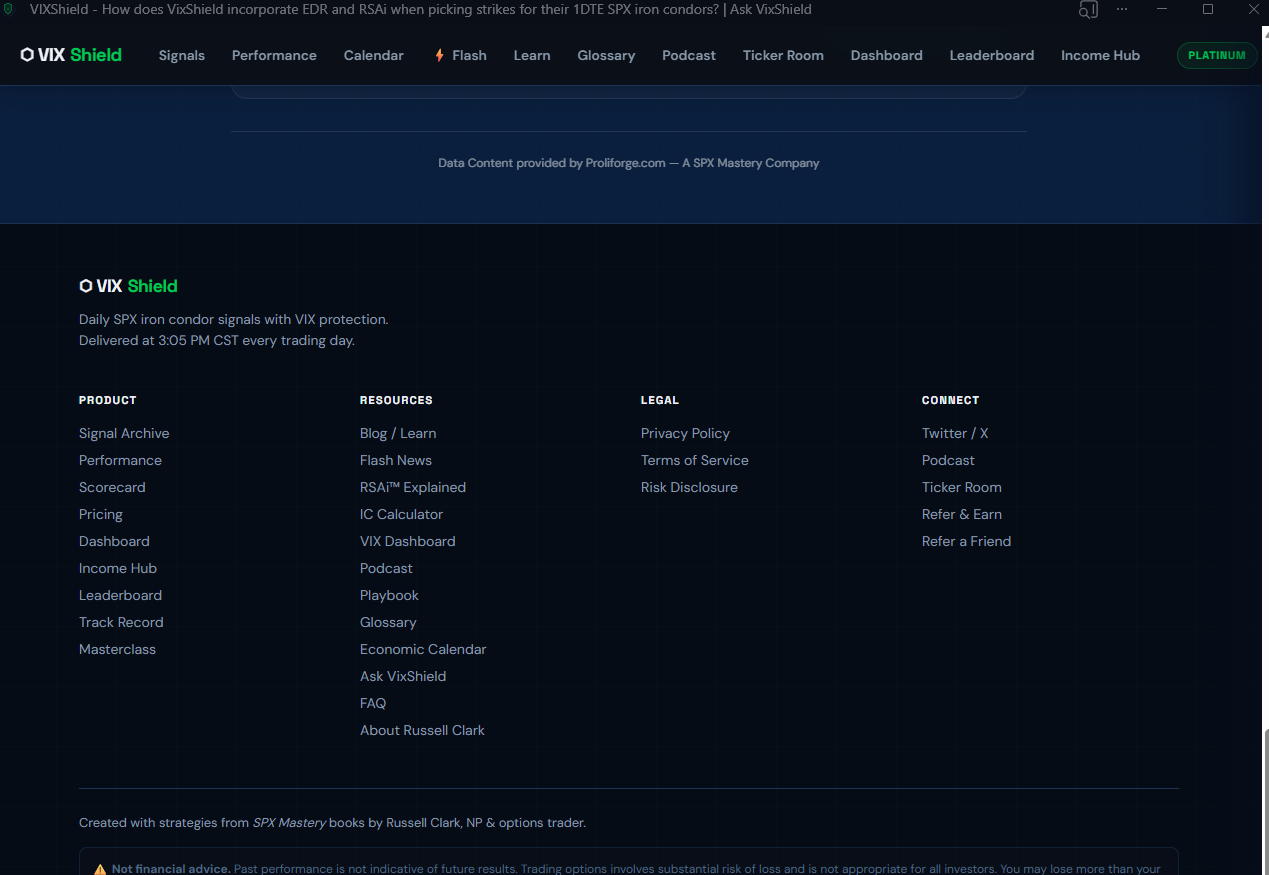Screen dimensions: 1269x875
Task: Open Signals in the top navigation
Action: click(x=182, y=55)
